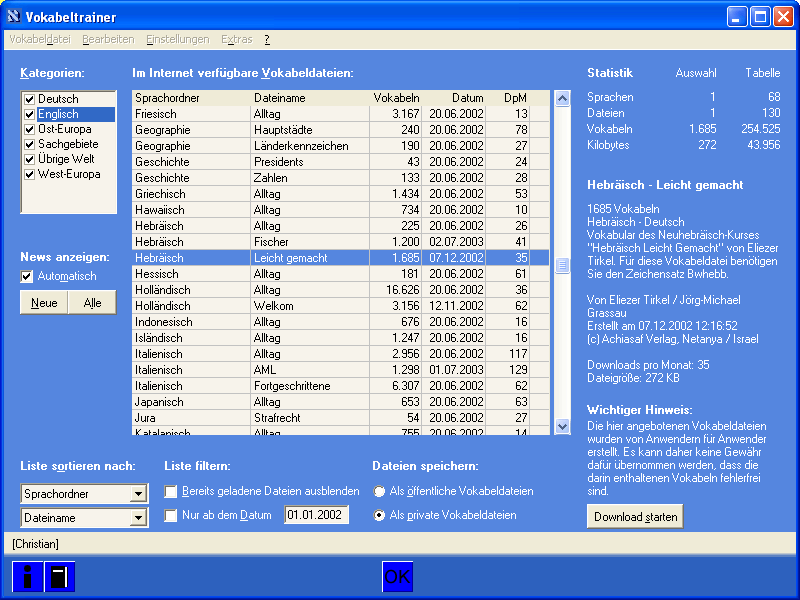Click the blue info icon at bottom left
Screen dimensions: 800x600
(x=27, y=577)
